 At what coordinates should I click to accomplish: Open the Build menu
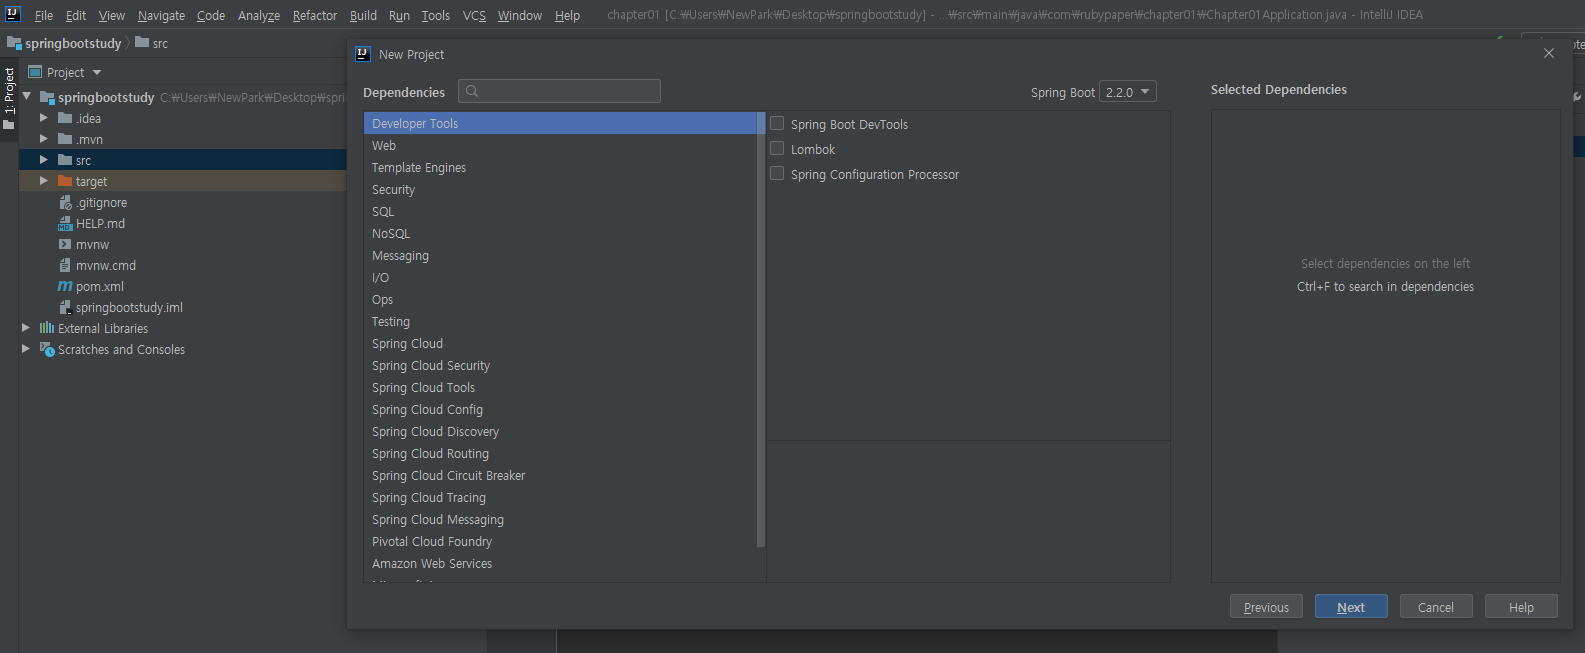(x=363, y=15)
